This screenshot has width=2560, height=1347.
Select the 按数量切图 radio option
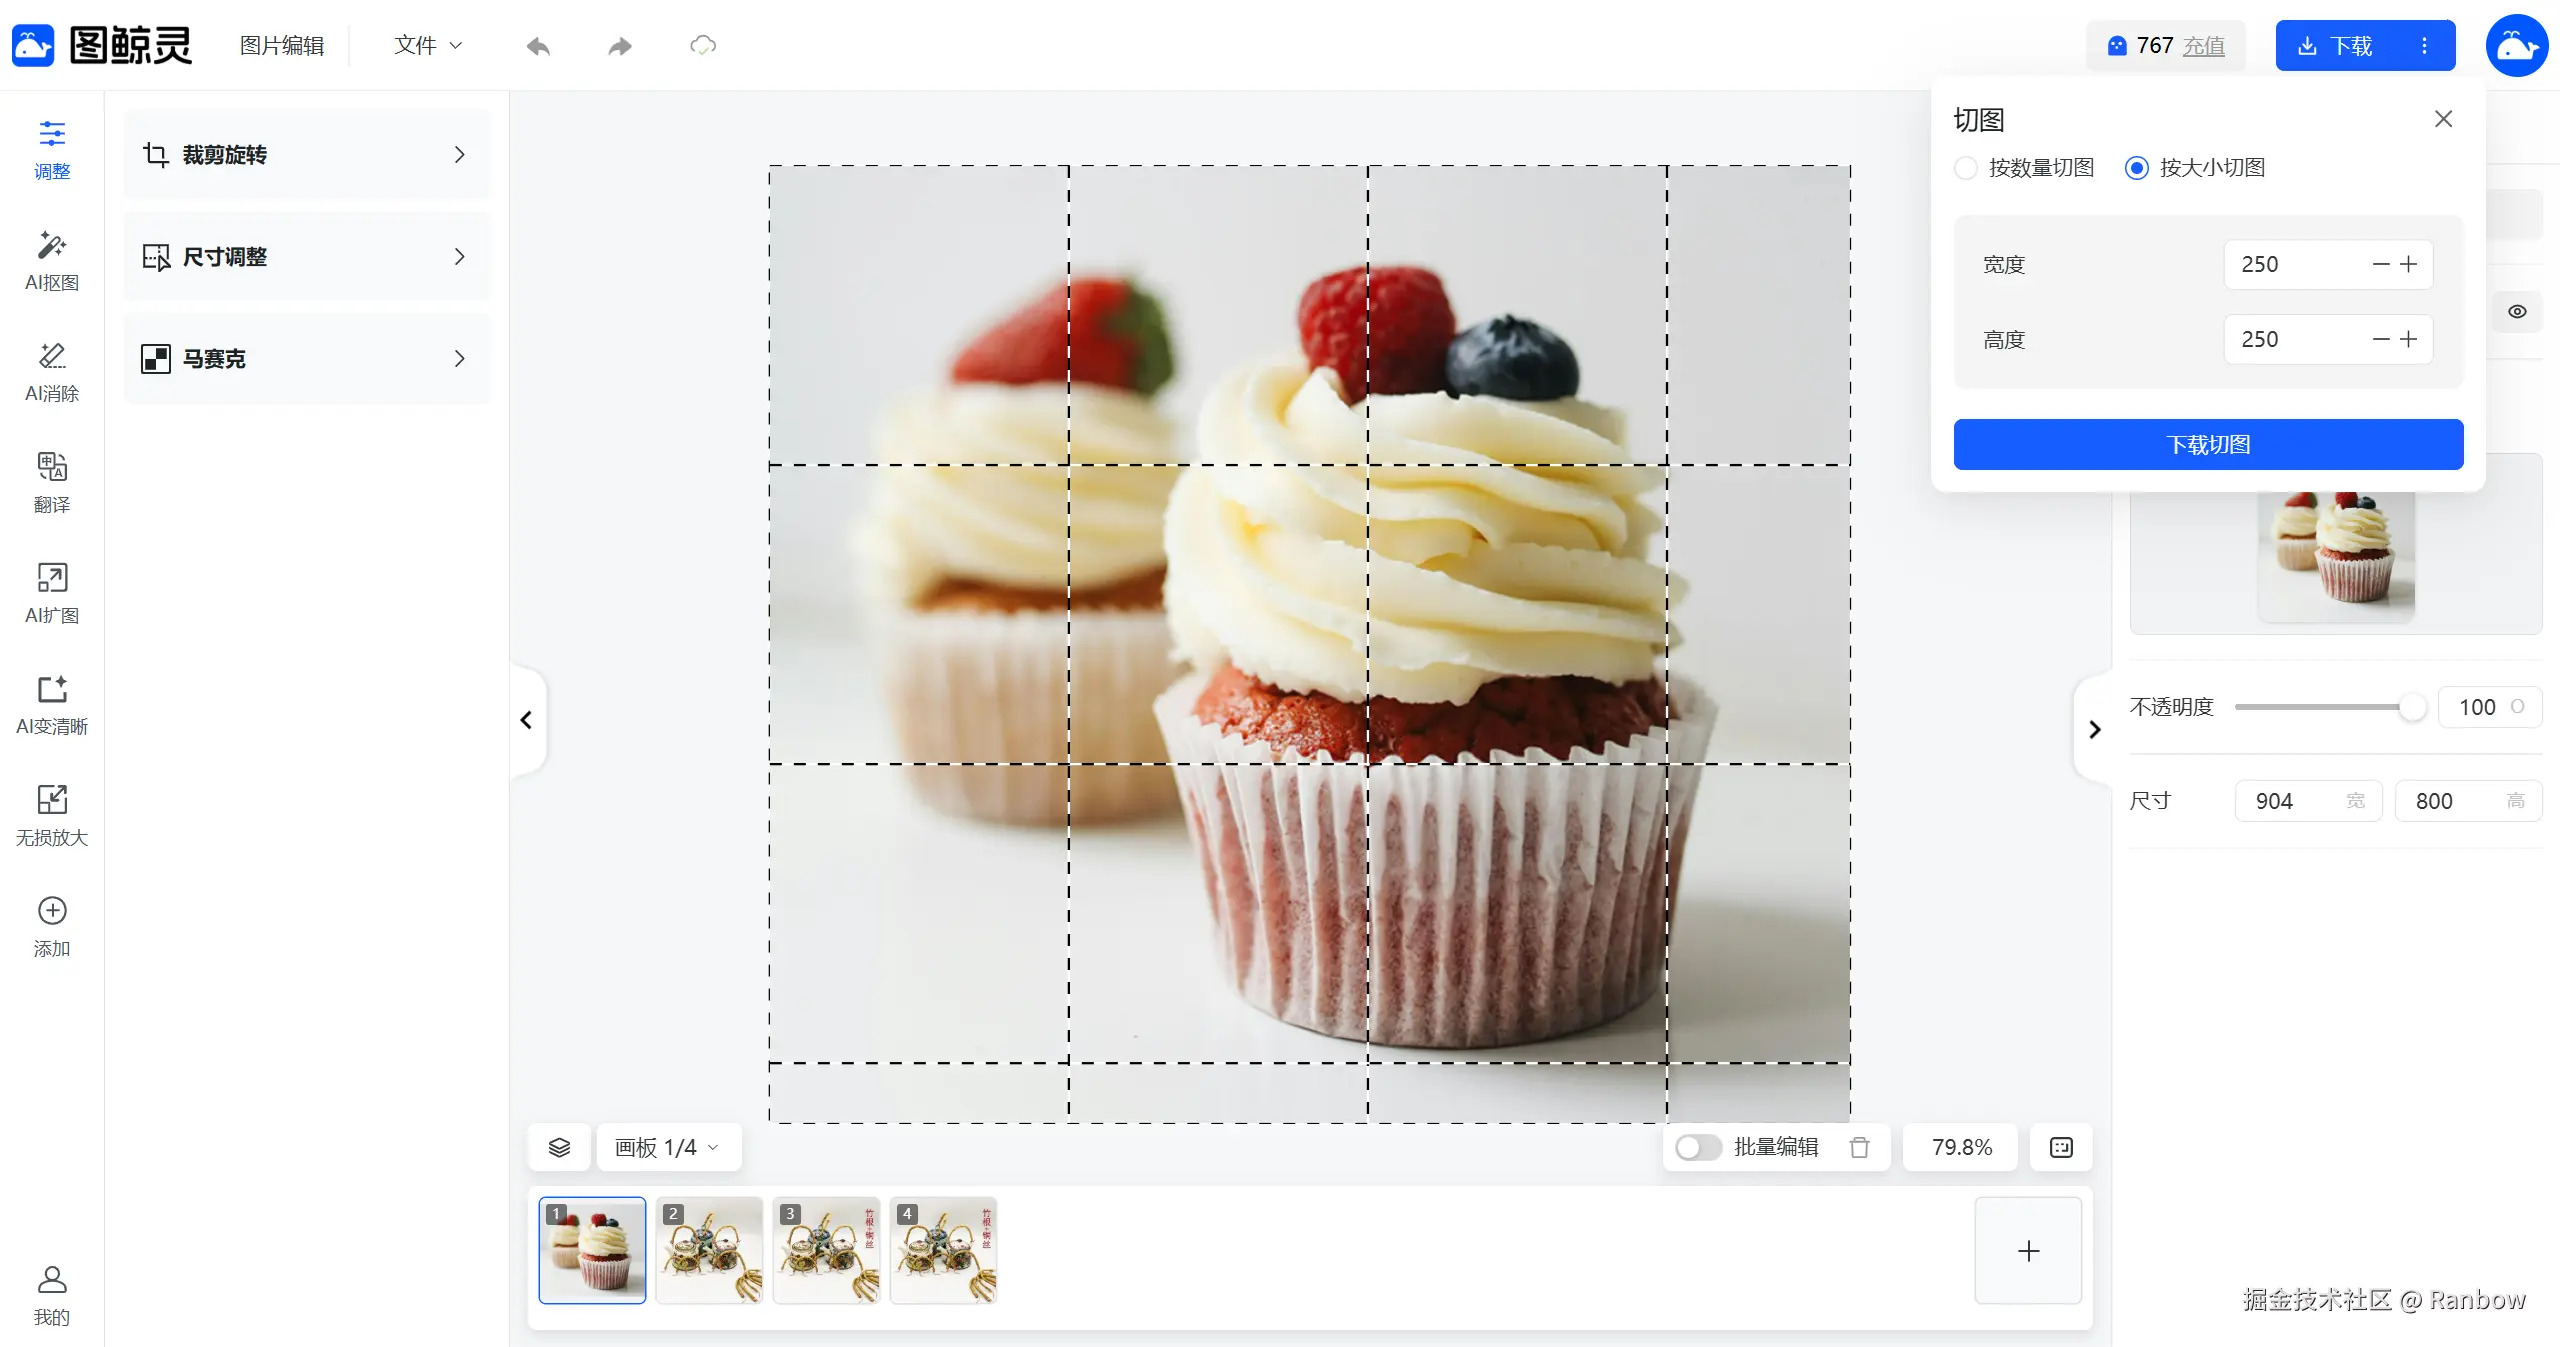[1966, 168]
